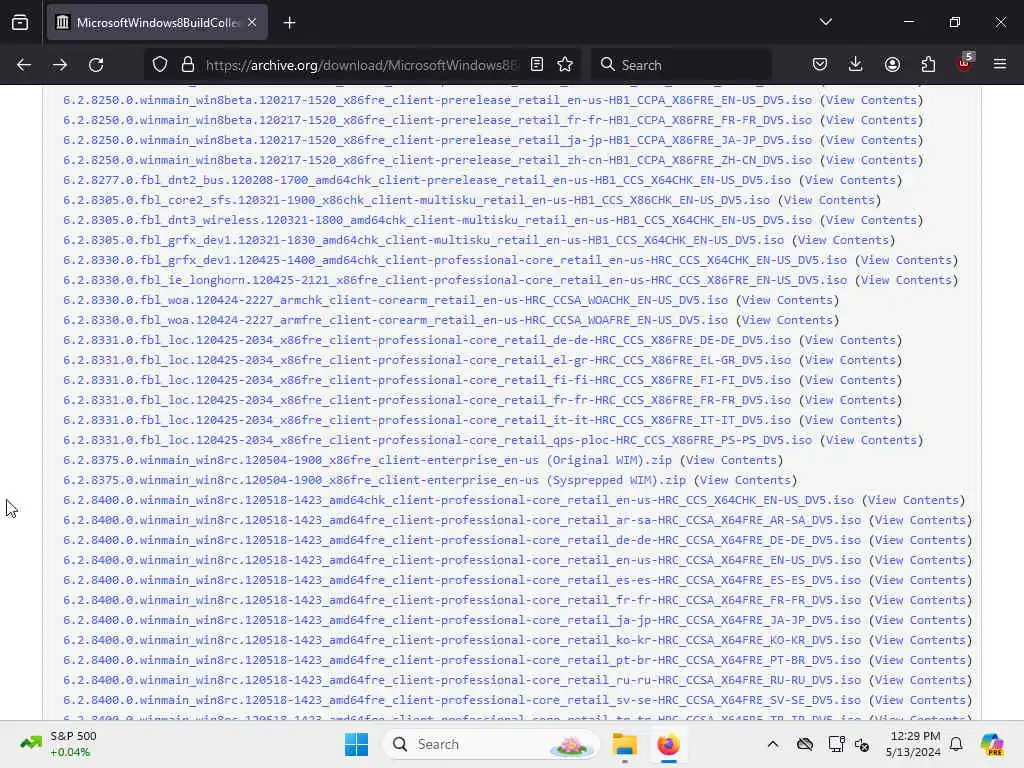The height and width of the screenshot is (768, 1024).
Task: View Contents of the 8330 armchk ISO
Action: pyautogui.click(x=787, y=300)
